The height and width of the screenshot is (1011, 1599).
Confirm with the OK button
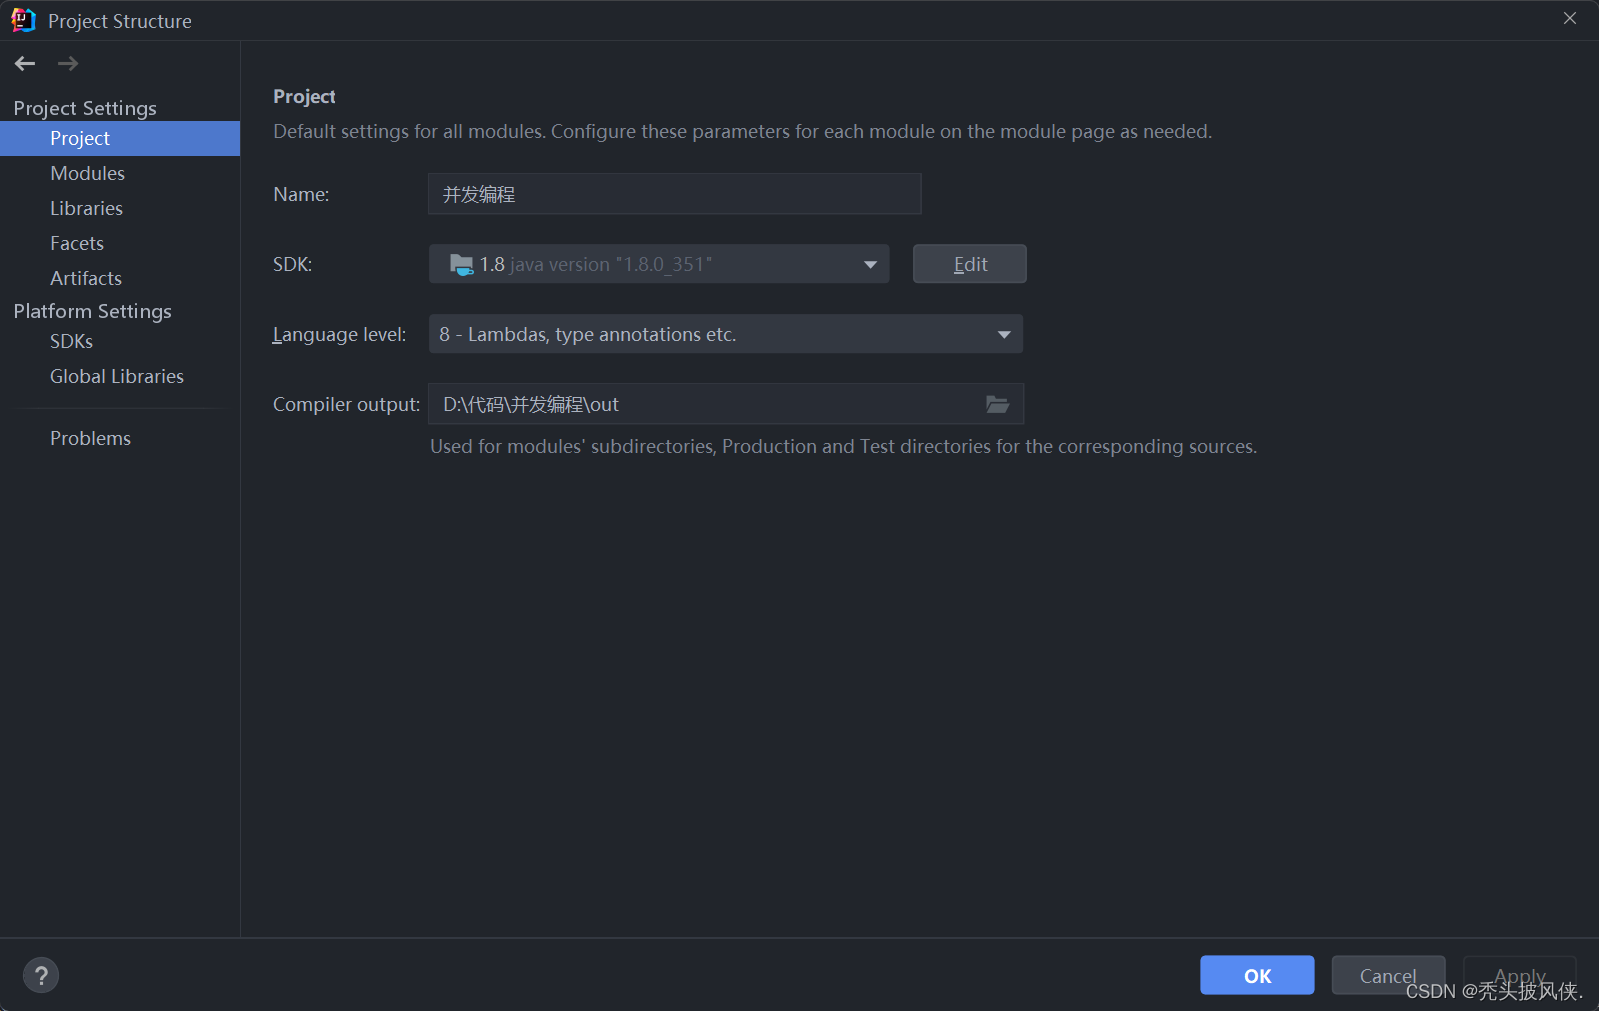pos(1257,975)
